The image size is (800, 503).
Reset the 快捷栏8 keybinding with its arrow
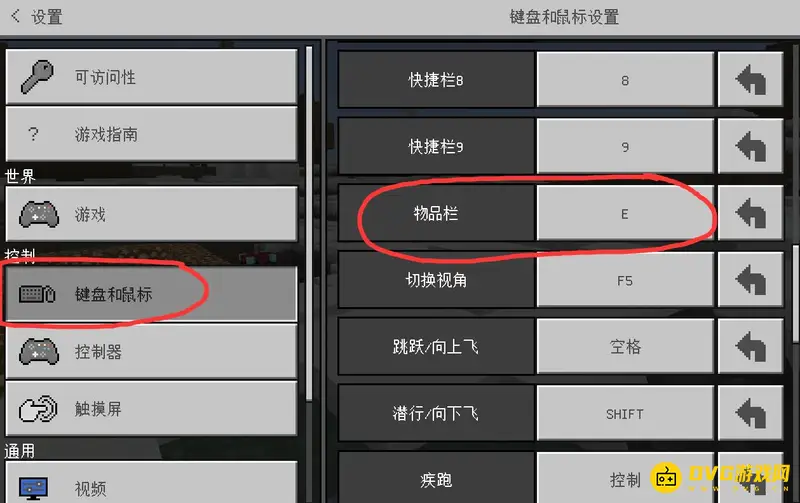(x=751, y=80)
